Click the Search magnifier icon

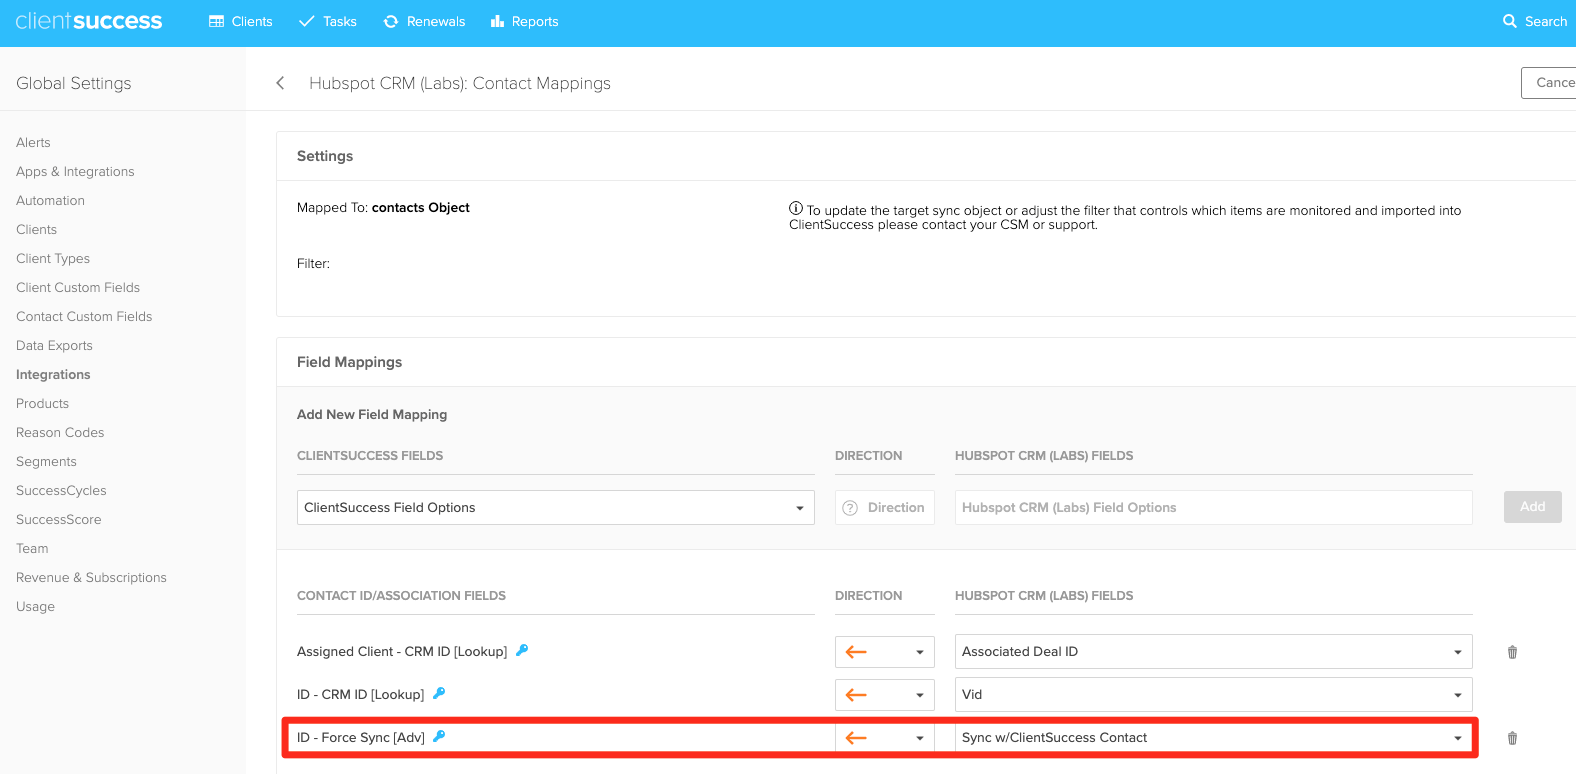pos(1510,21)
